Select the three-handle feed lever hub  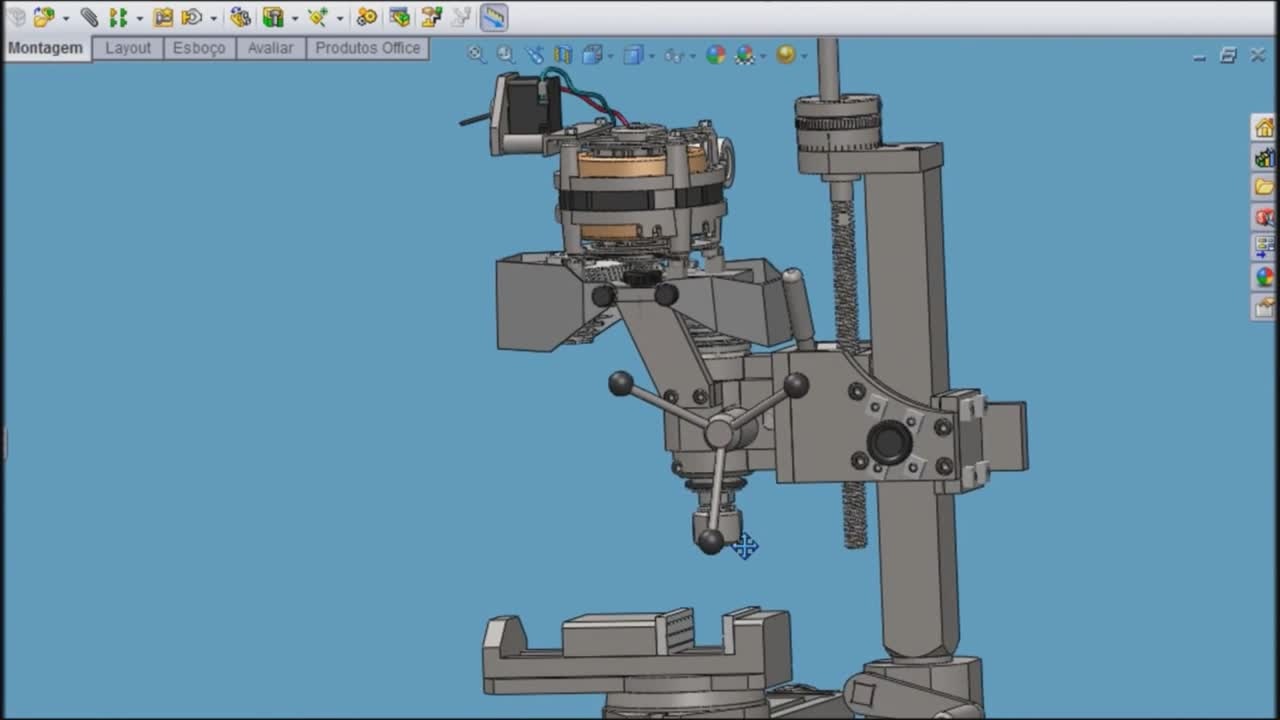[x=720, y=432]
